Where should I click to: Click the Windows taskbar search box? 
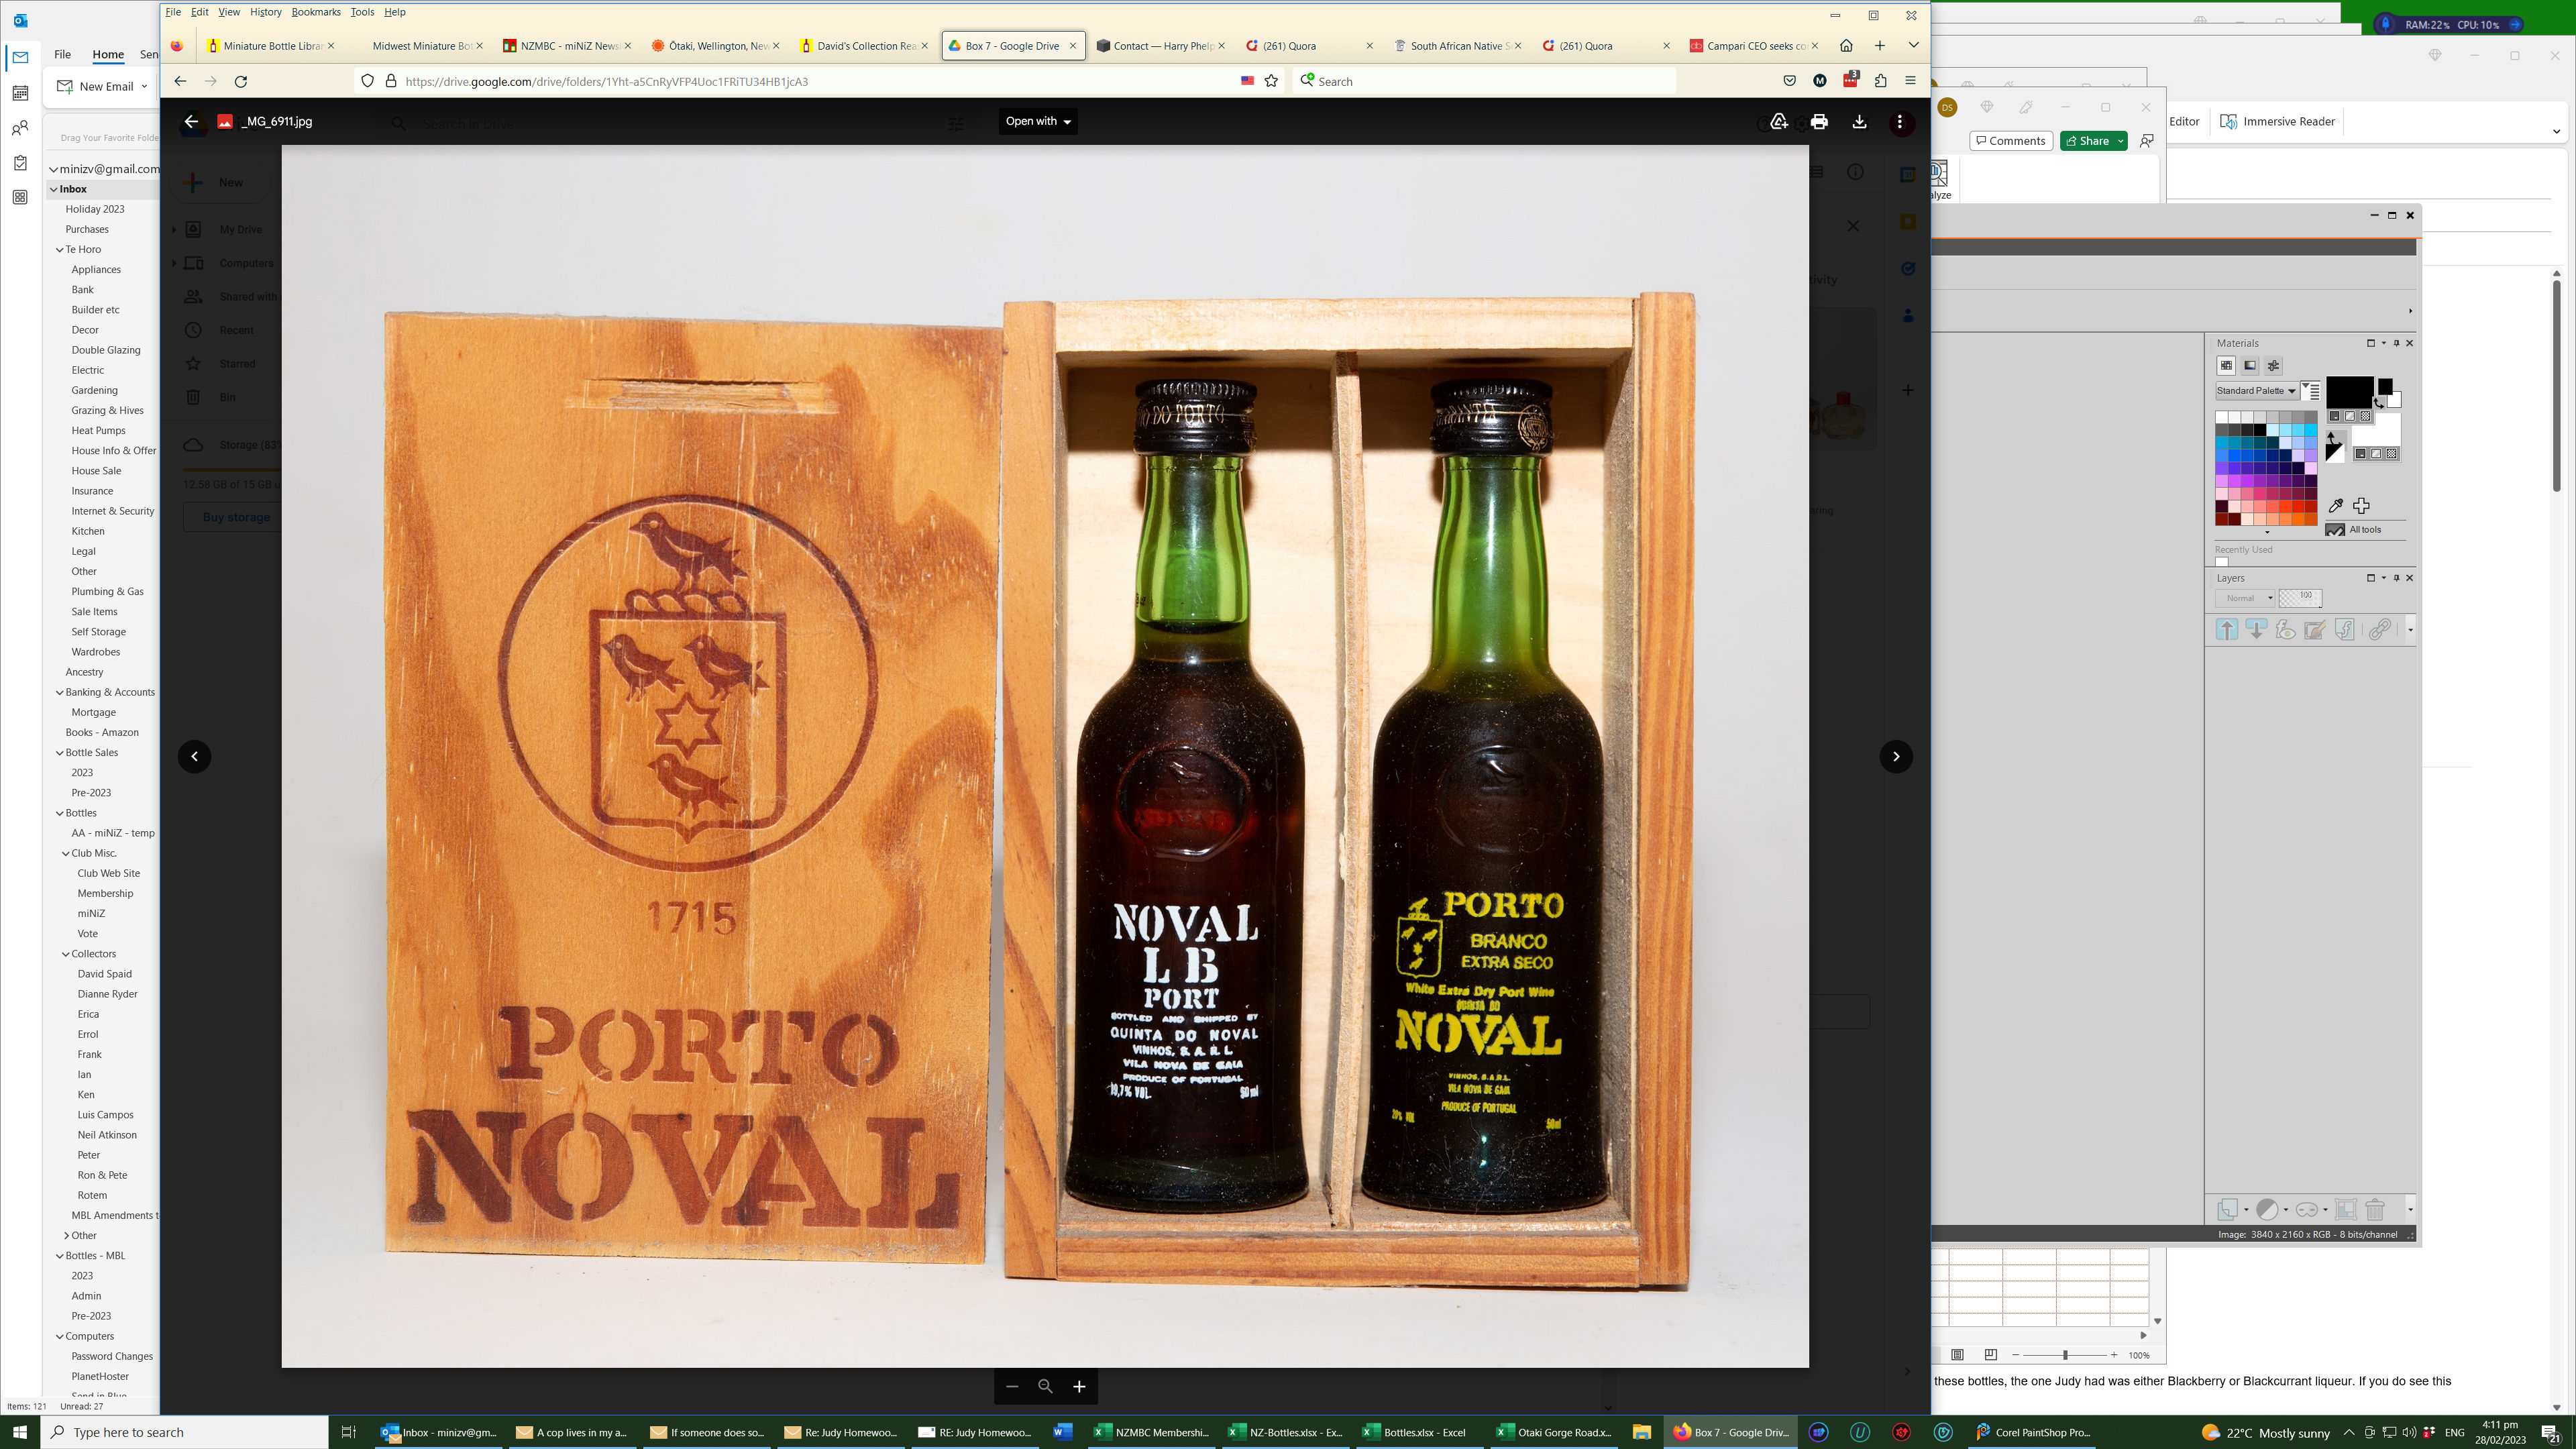click(185, 1432)
